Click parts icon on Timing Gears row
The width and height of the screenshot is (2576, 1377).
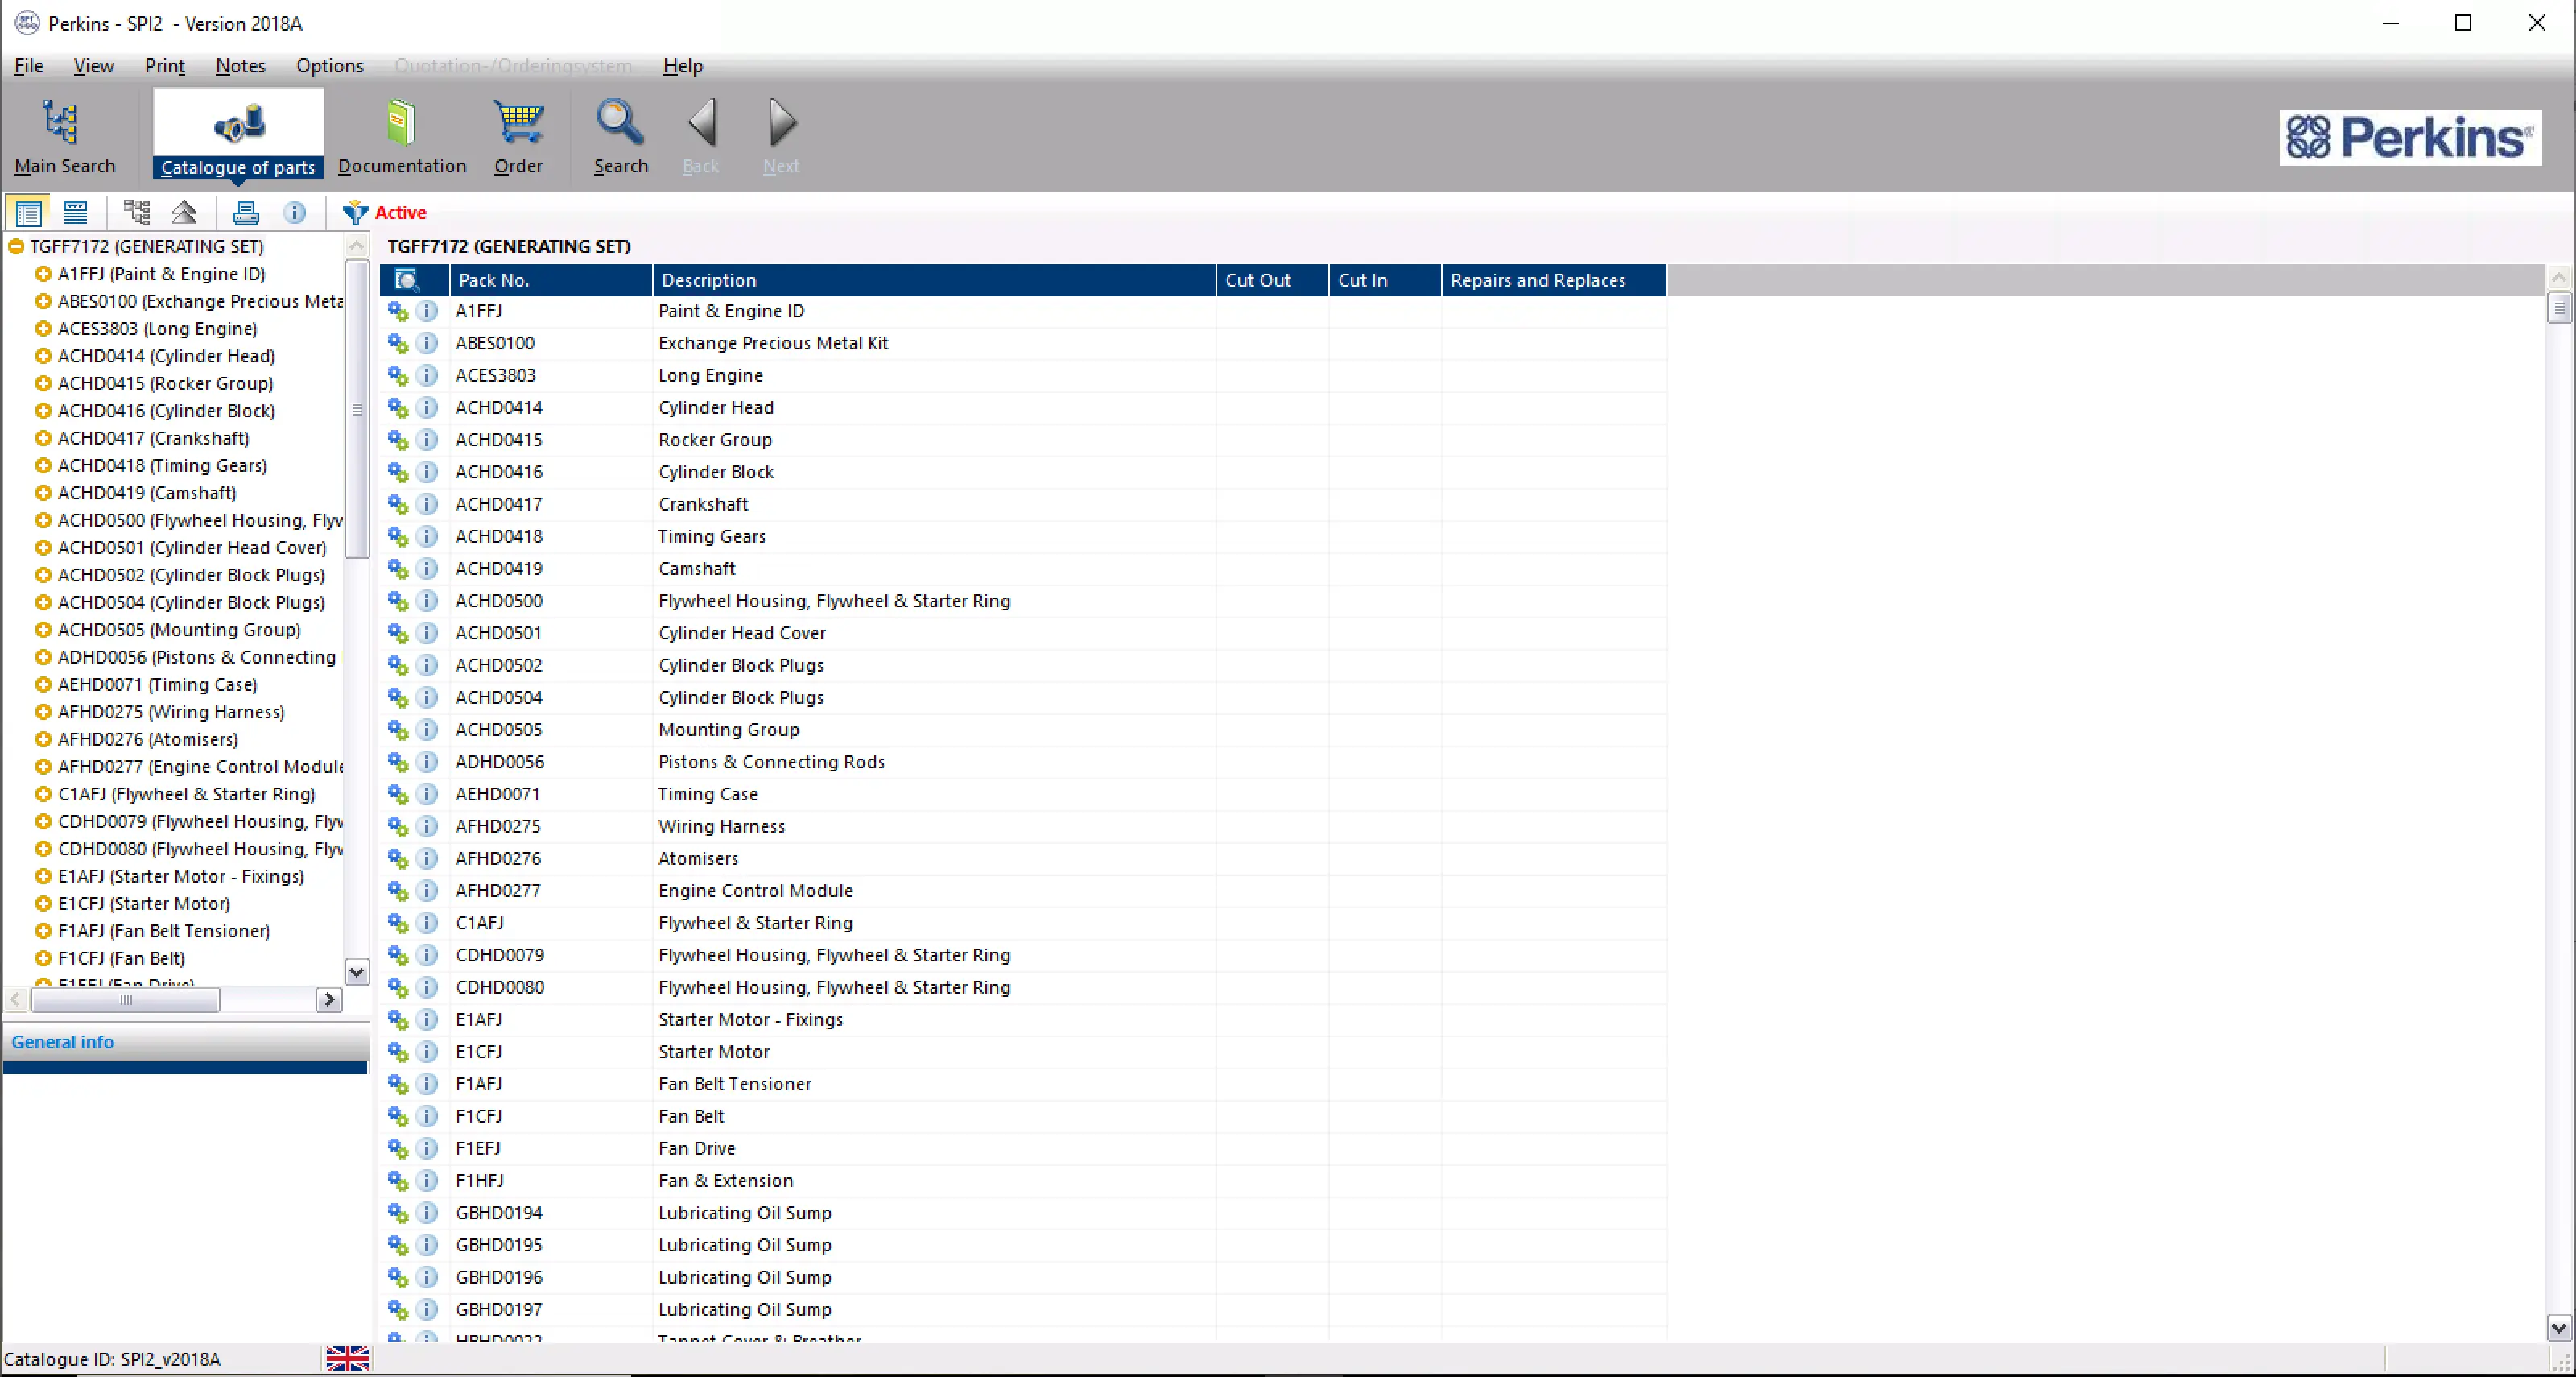point(398,536)
